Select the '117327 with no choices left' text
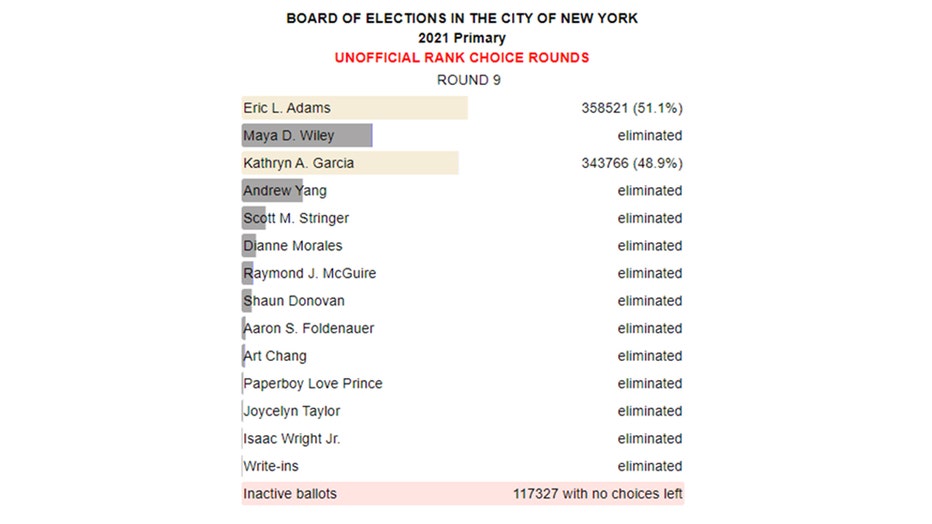 (x=597, y=494)
